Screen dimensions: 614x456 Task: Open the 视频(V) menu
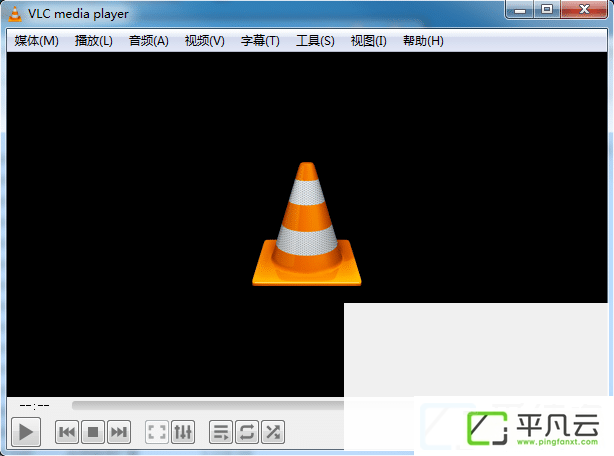click(x=204, y=41)
